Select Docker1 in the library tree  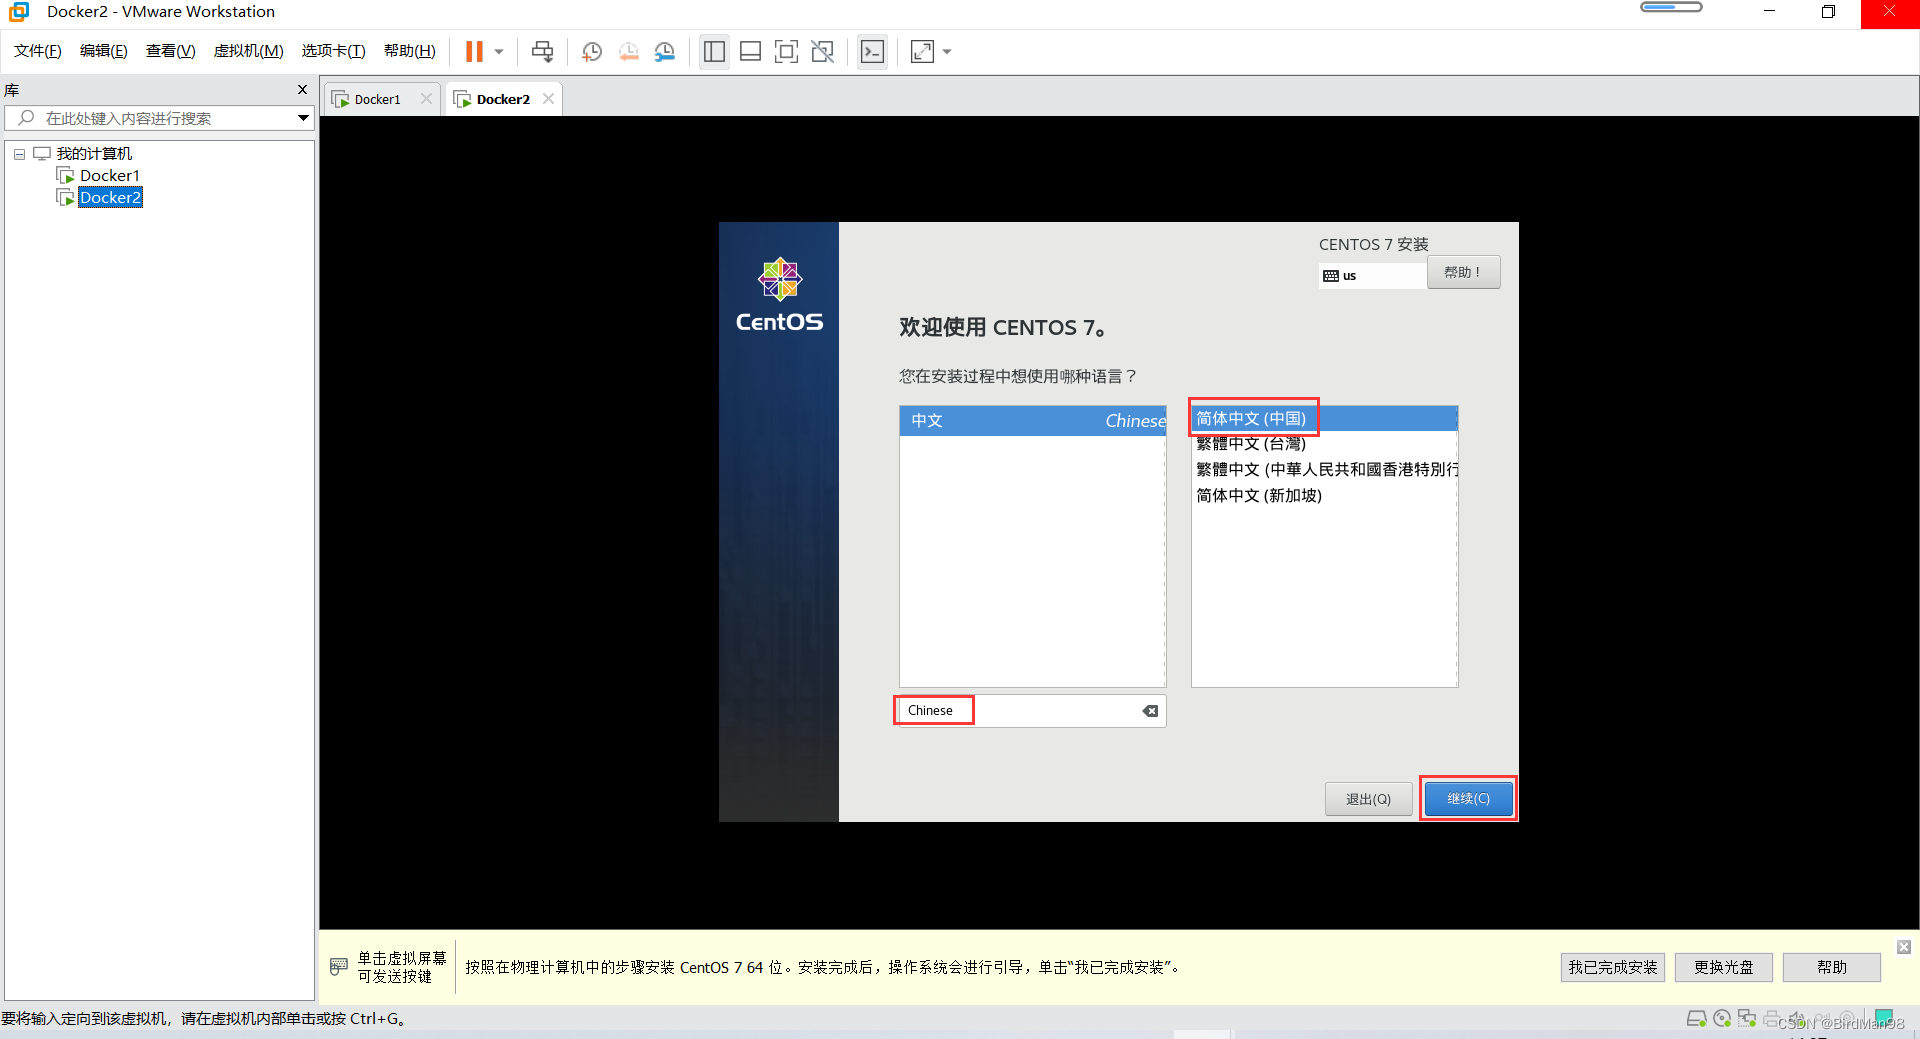click(x=110, y=176)
